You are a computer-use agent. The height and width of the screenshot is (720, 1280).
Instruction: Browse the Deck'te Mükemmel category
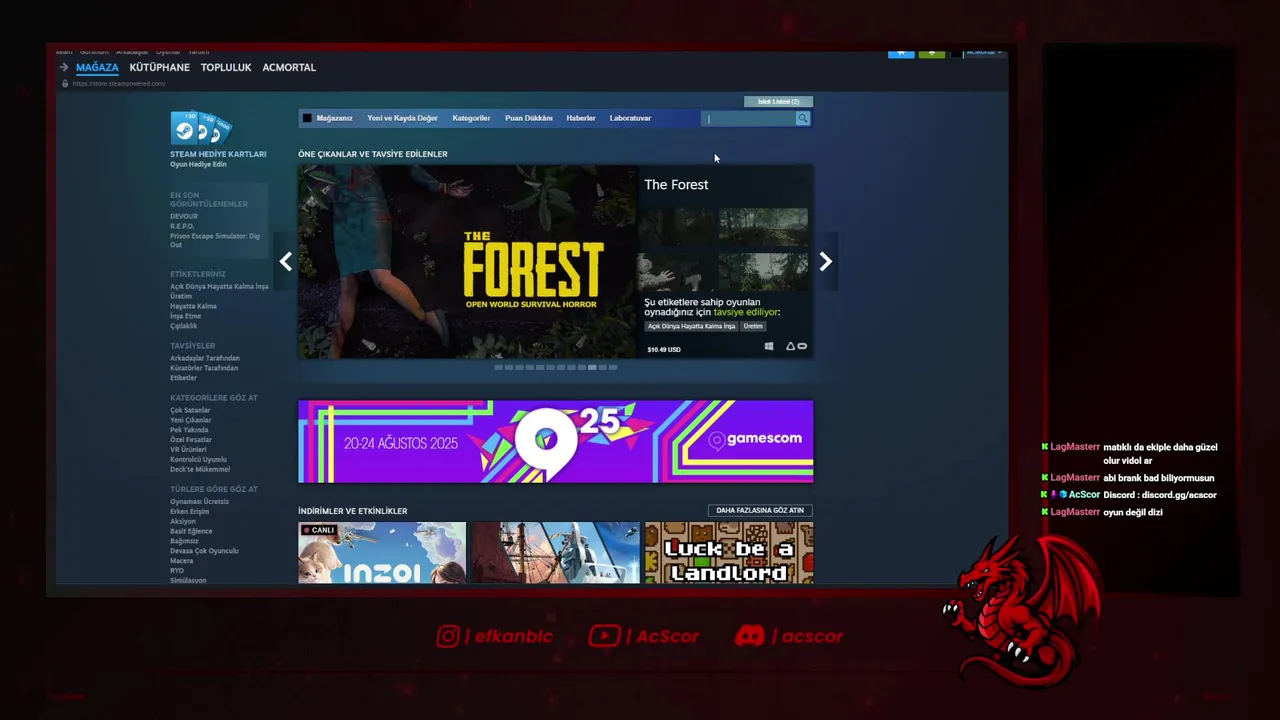click(200, 469)
